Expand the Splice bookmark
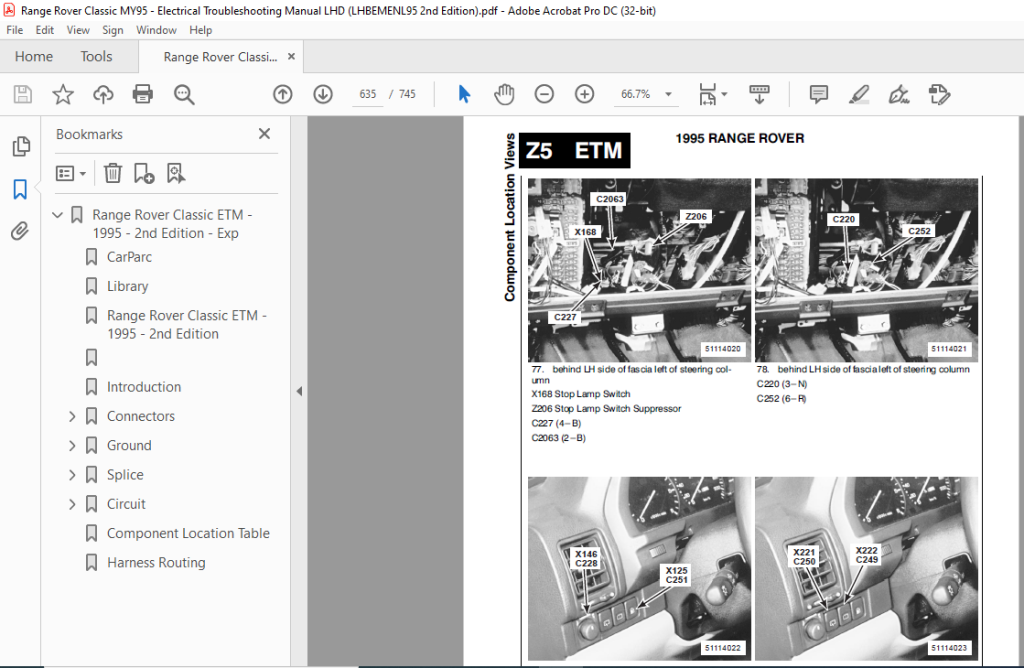1024x668 pixels. pos(72,475)
